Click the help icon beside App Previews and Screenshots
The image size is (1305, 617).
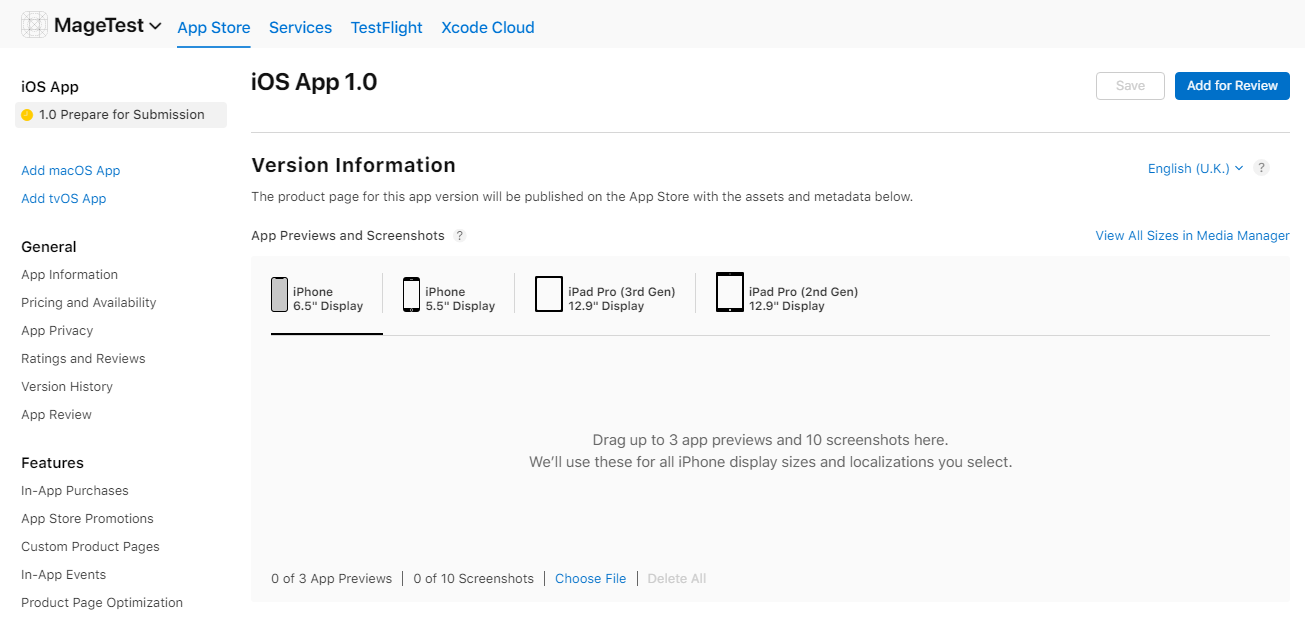click(460, 235)
